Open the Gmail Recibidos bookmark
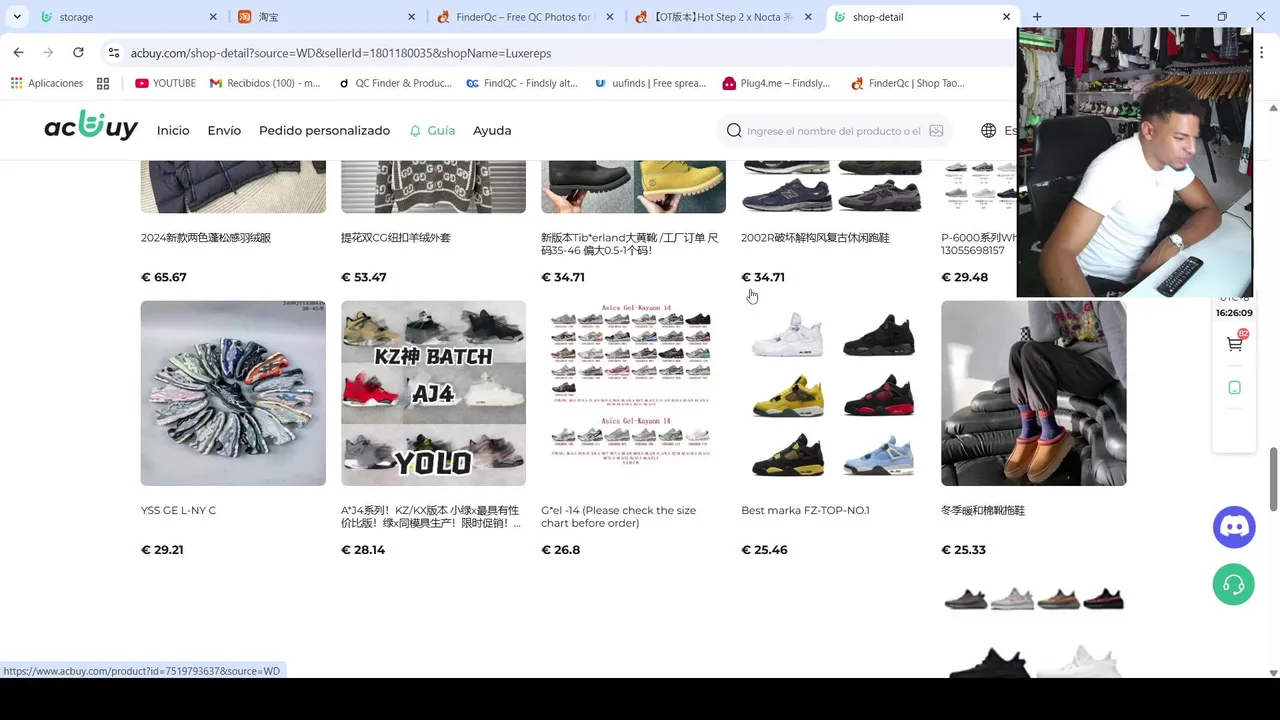 [x=265, y=83]
